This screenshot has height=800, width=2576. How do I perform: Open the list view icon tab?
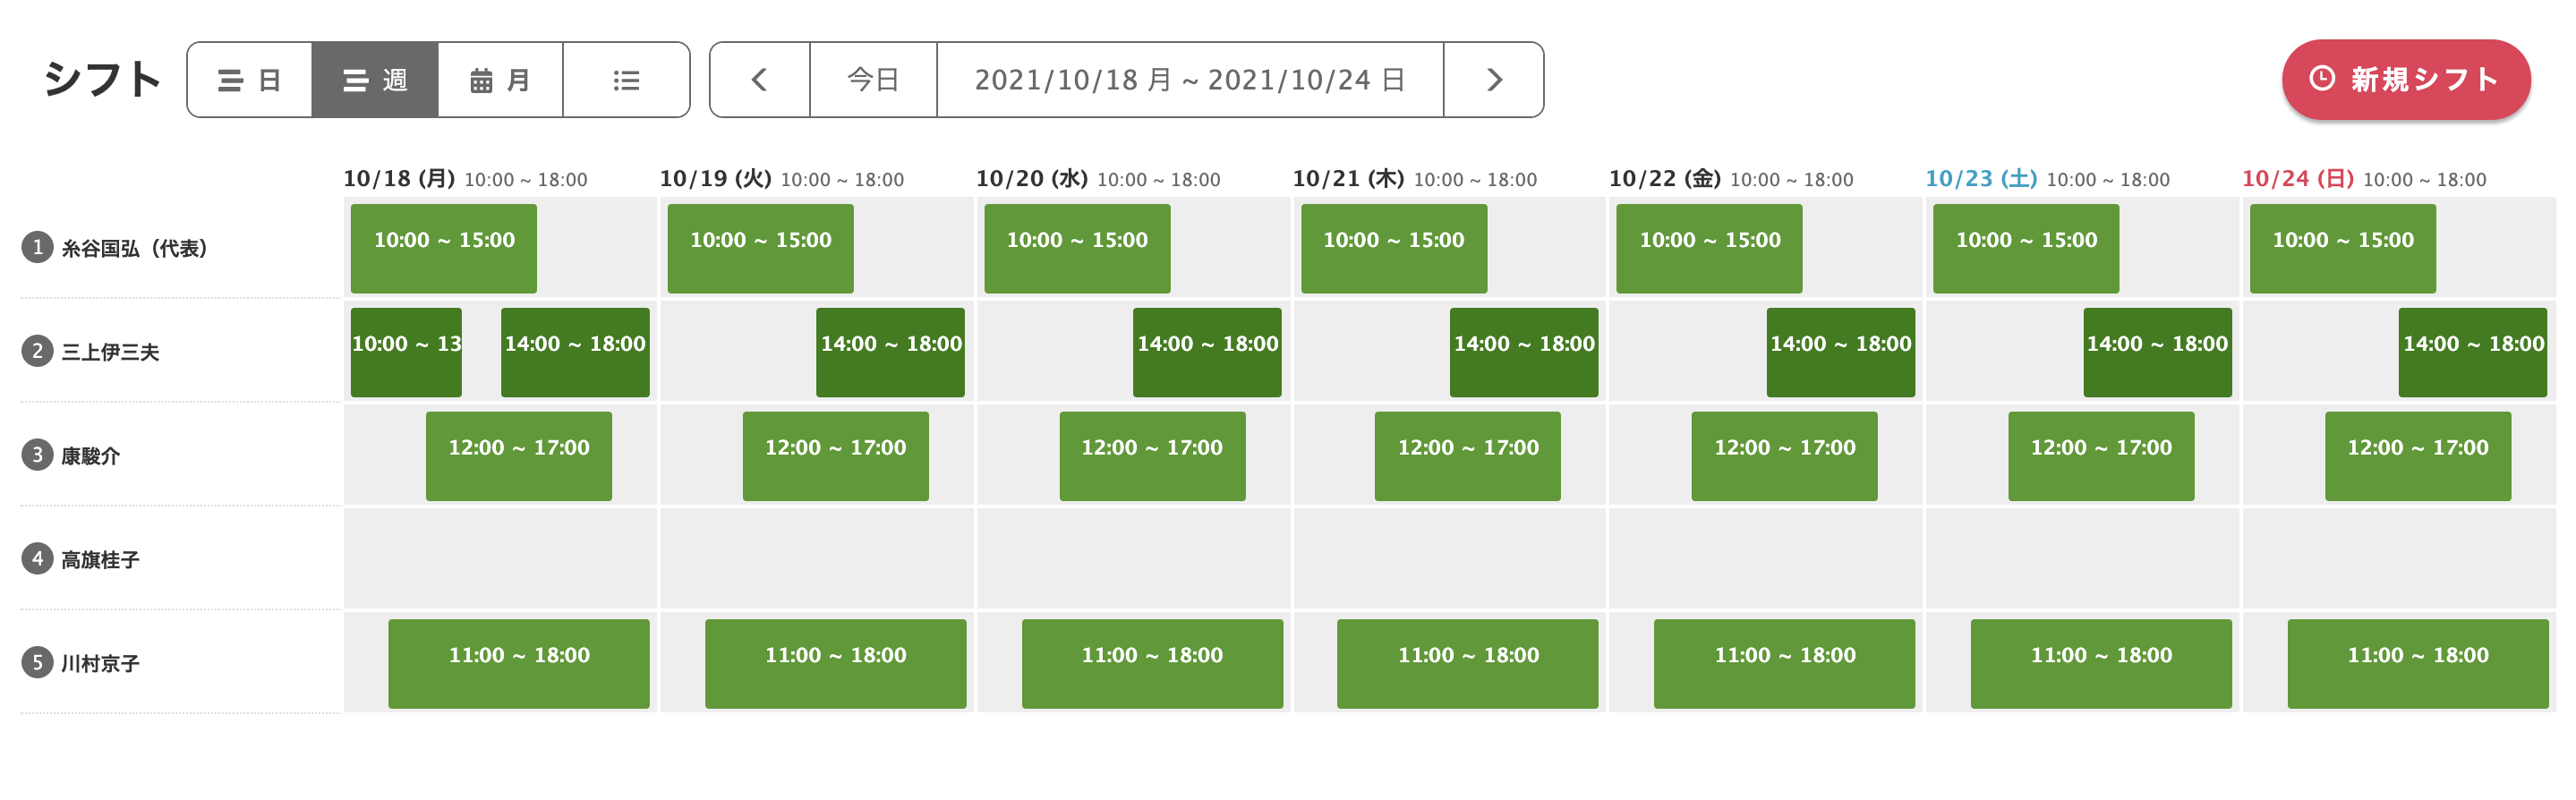coord(626,80)
